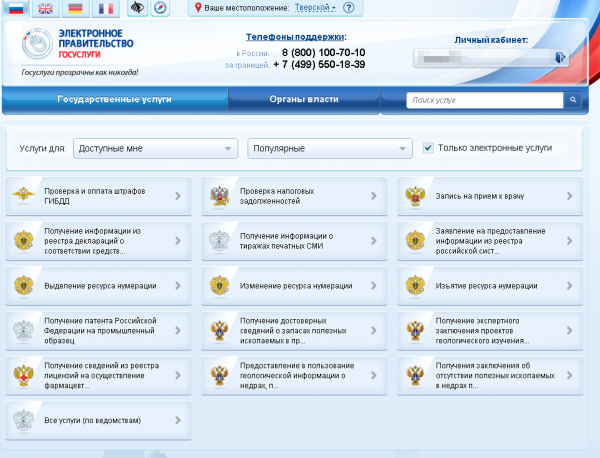Expand arrow on Изменение ресурса нумерации
This screenshot has height=458, width=600.
[x=374, y=285]
